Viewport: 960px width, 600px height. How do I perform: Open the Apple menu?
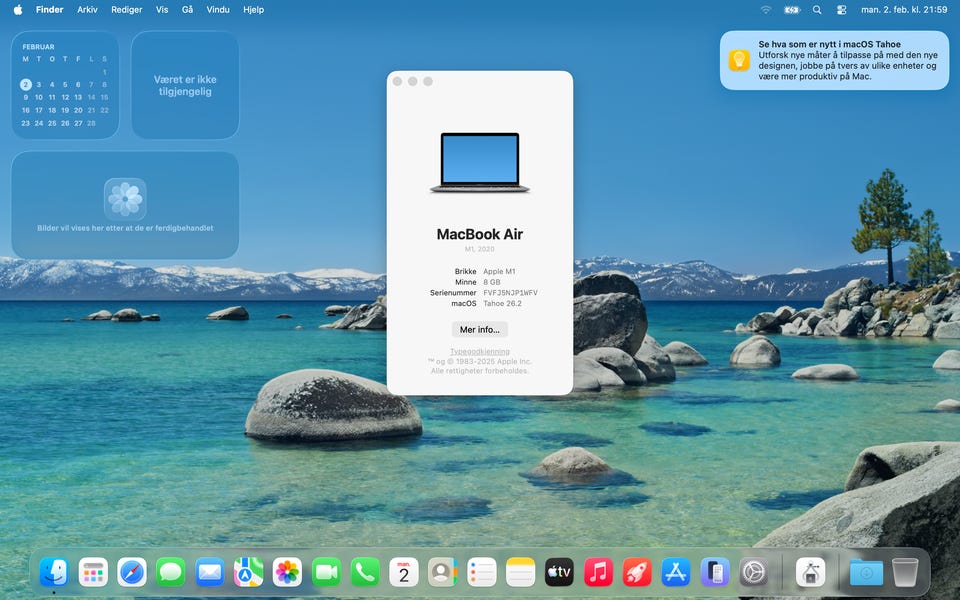17,9
